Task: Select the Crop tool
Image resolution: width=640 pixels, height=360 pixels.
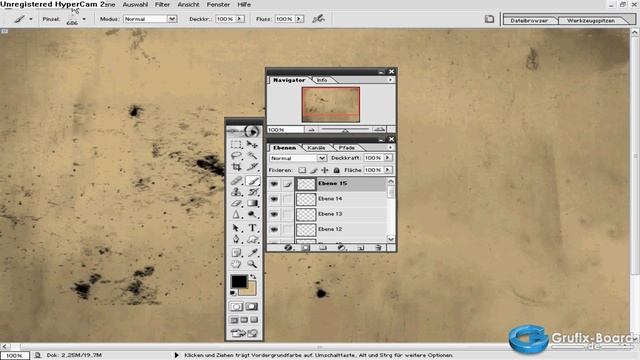Action: [x=236, y=167]
